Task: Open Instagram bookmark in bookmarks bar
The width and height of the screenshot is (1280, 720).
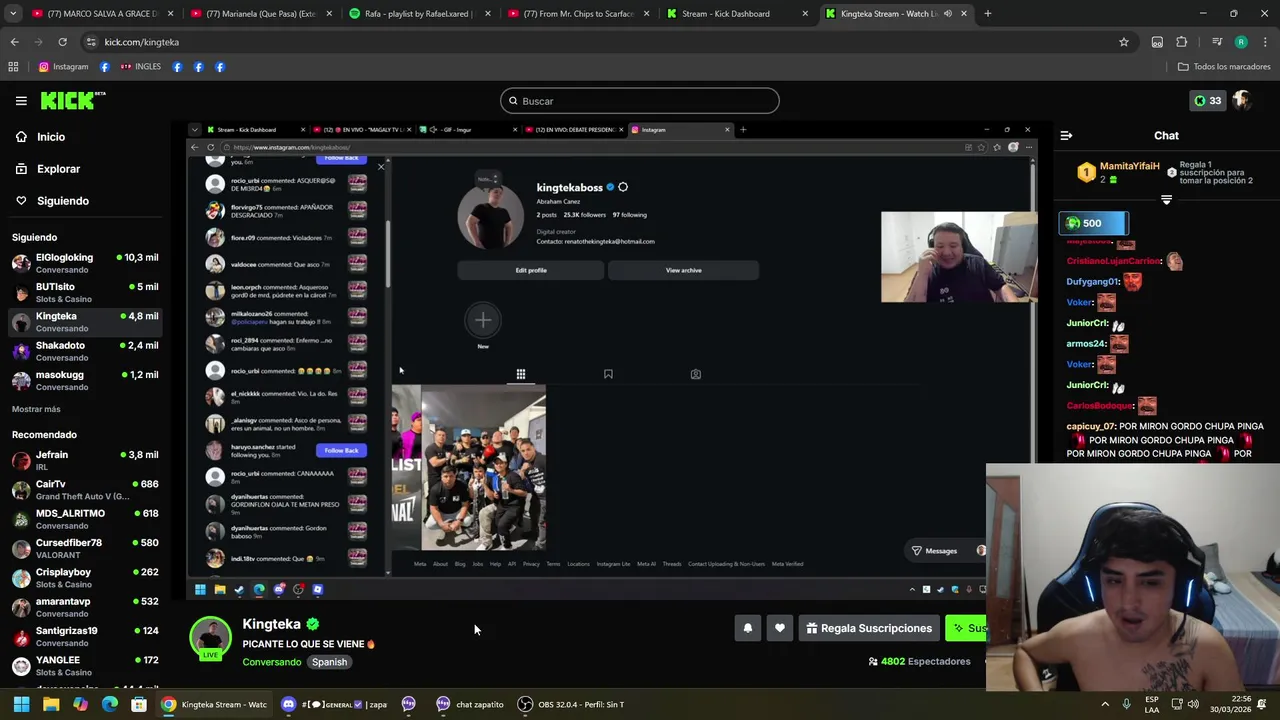Action: (x=63, y=67)
